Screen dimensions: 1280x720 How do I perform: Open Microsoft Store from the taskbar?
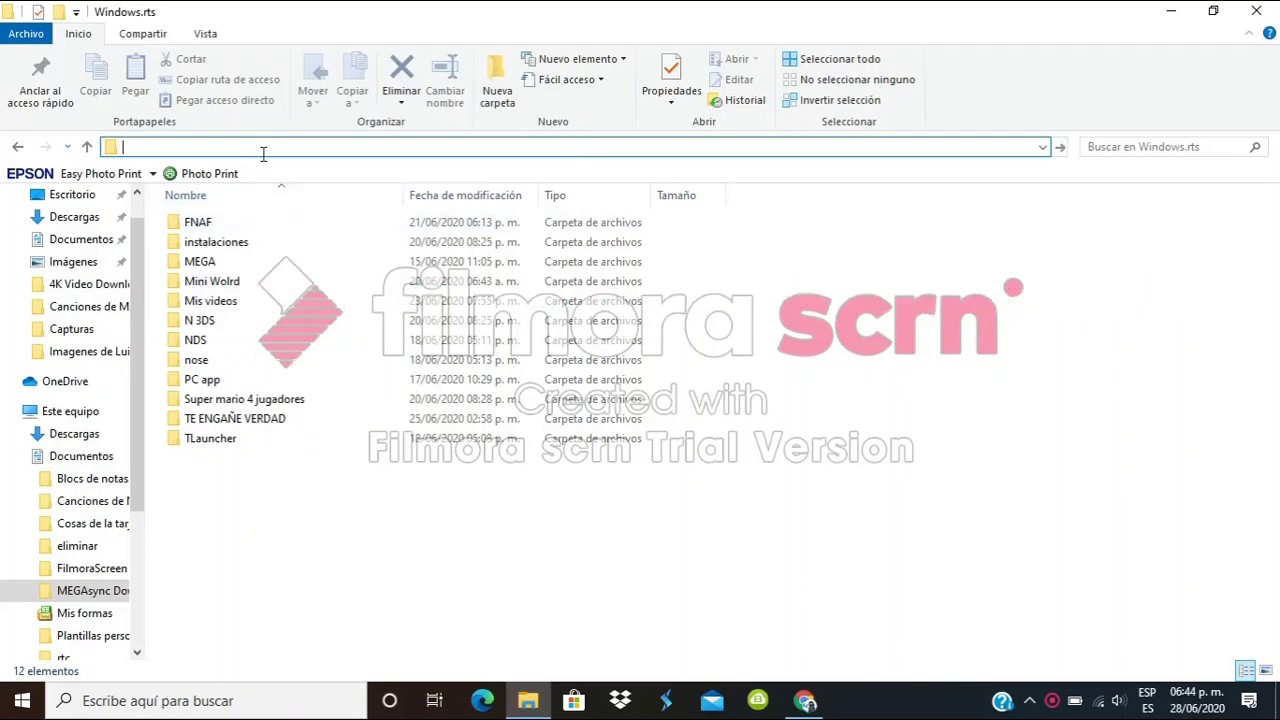tap(574, 701)
